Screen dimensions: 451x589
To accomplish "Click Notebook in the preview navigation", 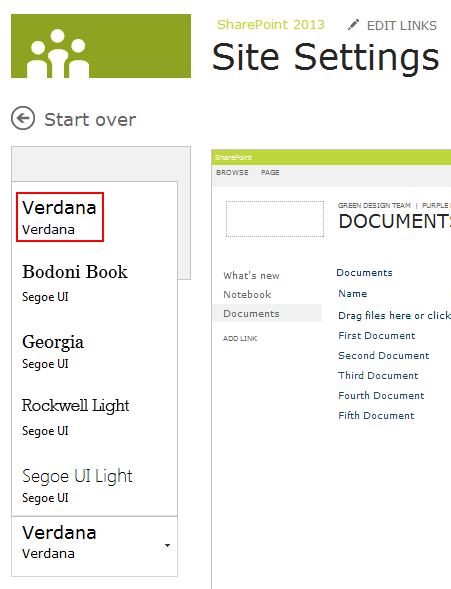I will pos(247,294).
